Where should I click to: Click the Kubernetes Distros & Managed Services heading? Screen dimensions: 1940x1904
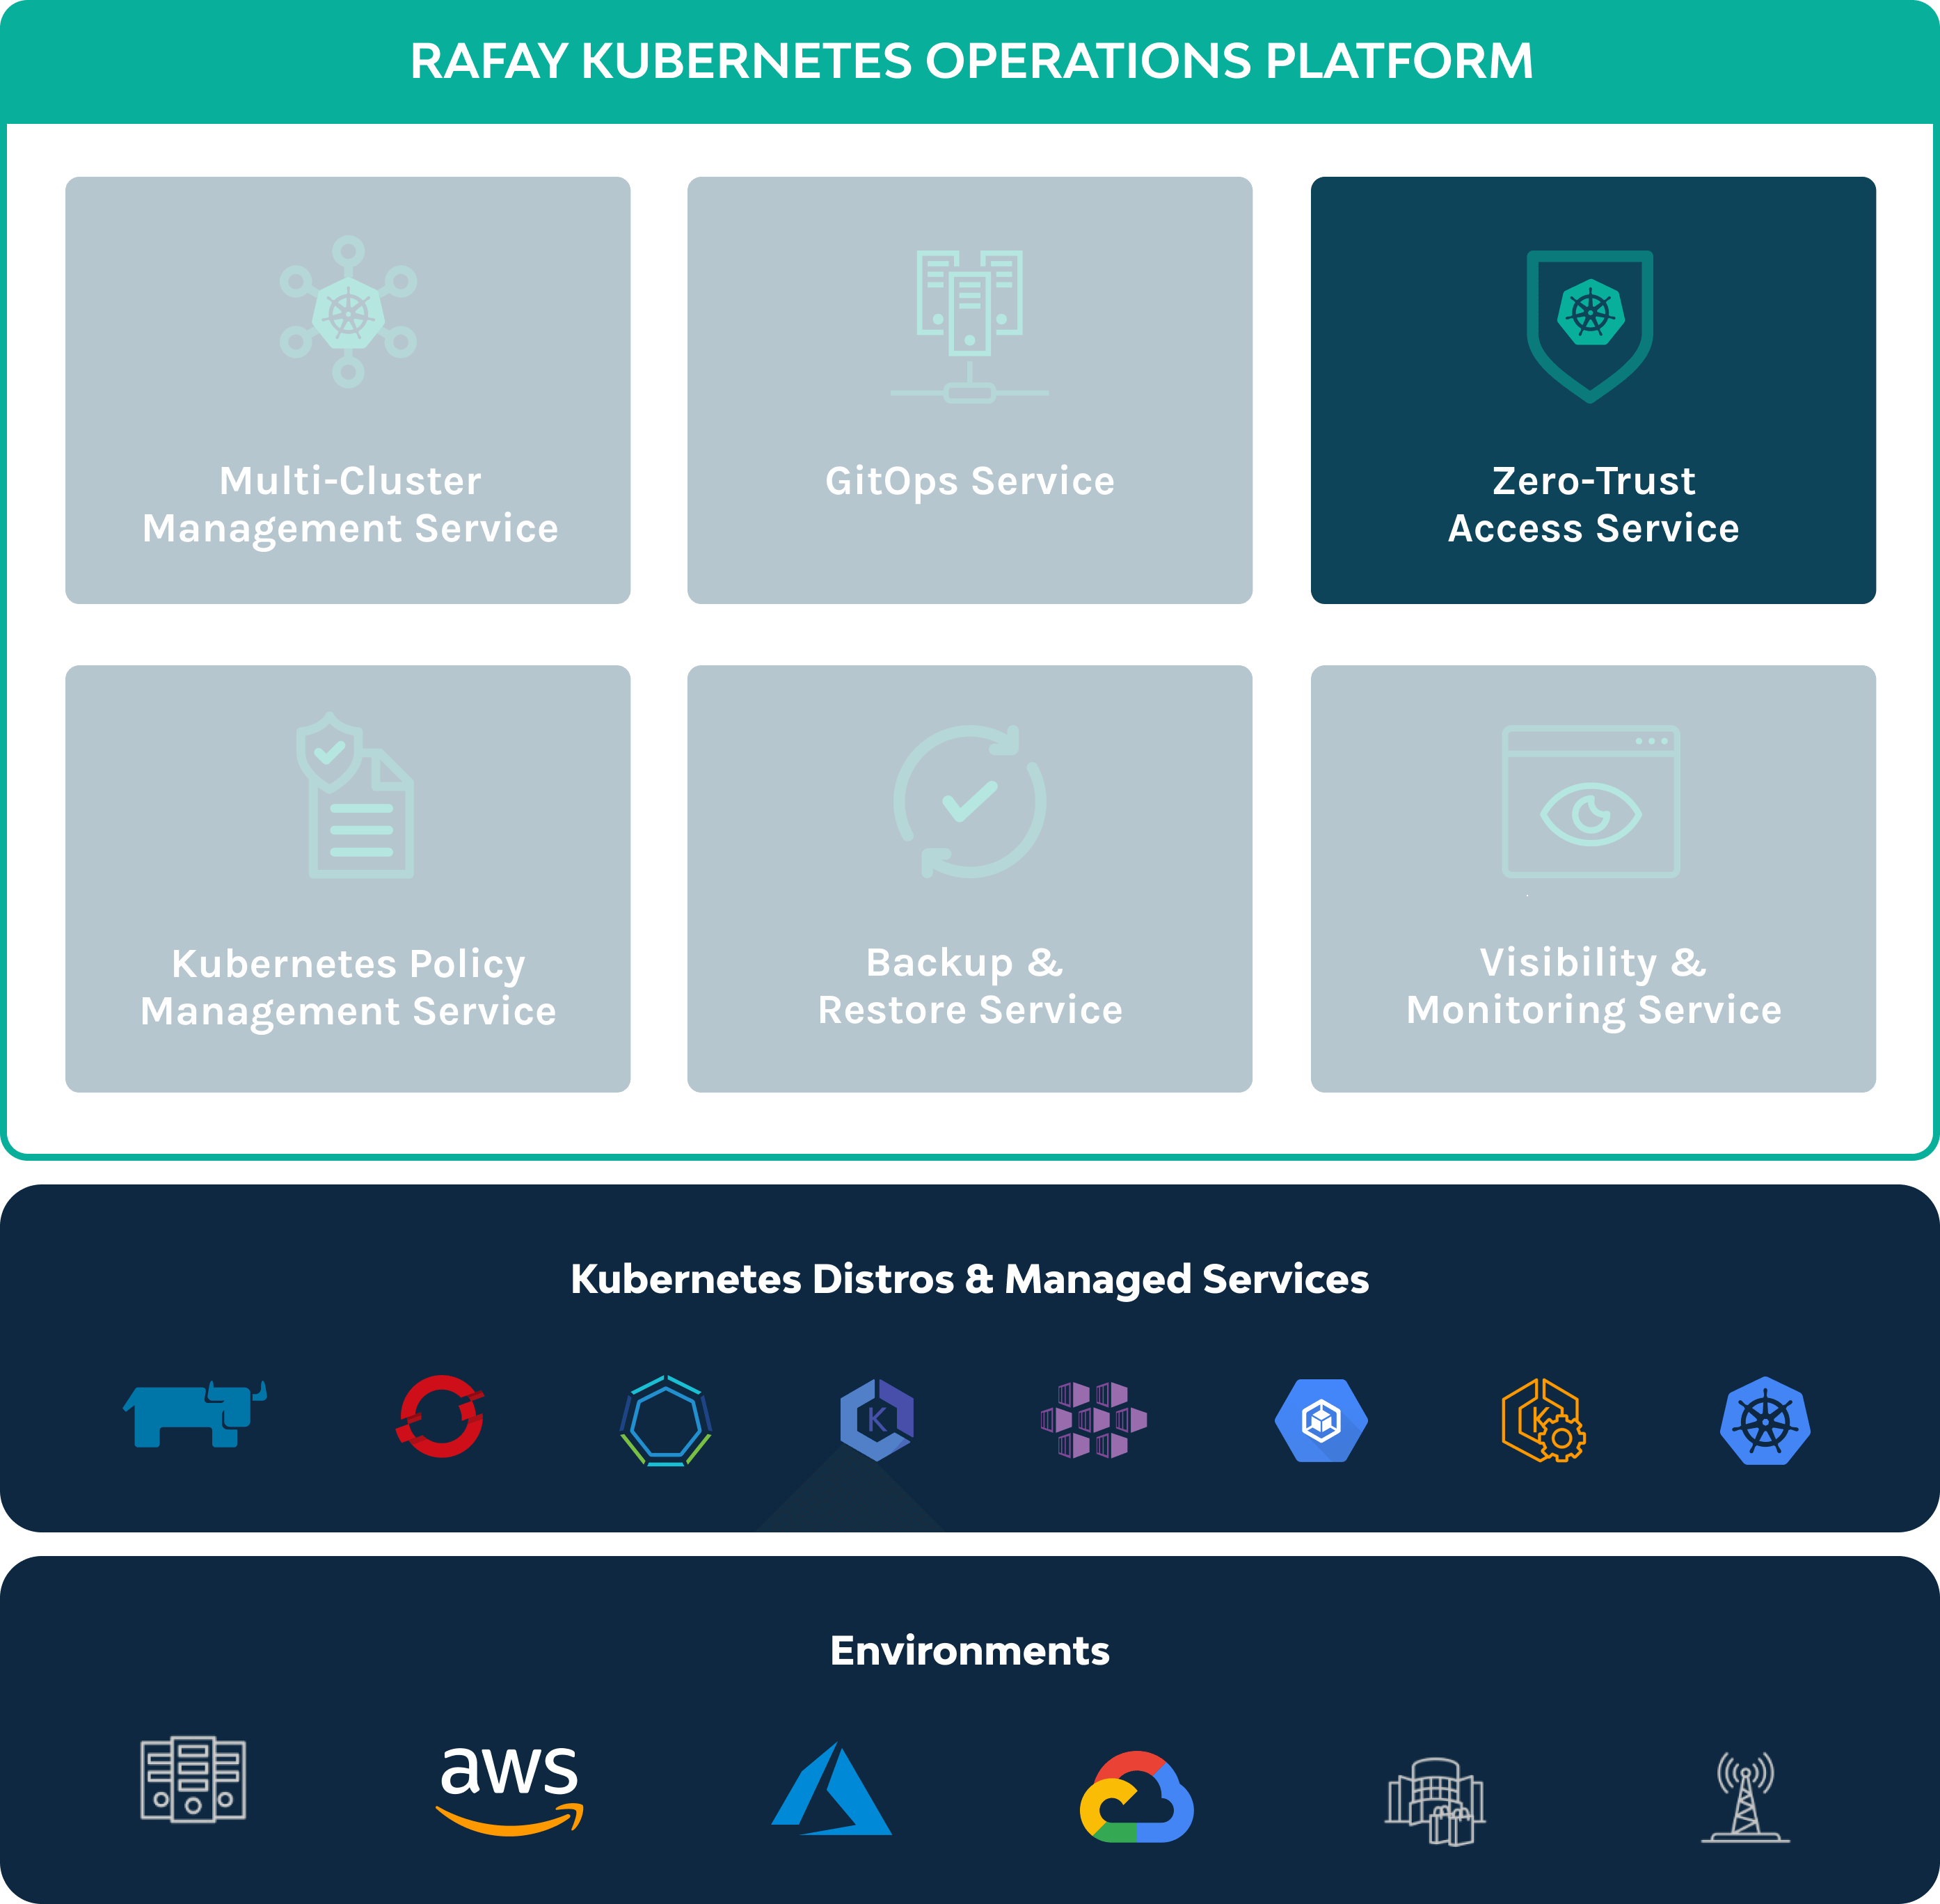pos(969,1279)
